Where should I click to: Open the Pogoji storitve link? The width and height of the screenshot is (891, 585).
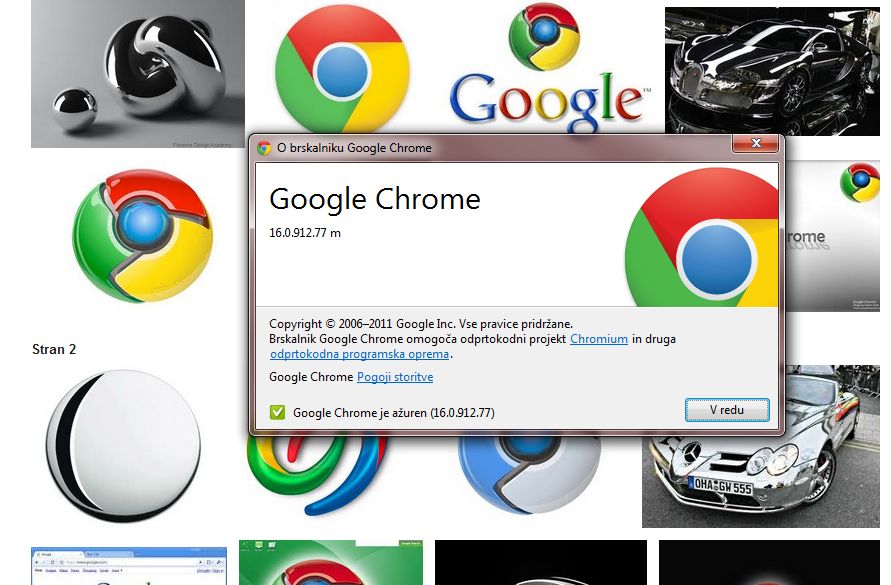click(395, 377)
